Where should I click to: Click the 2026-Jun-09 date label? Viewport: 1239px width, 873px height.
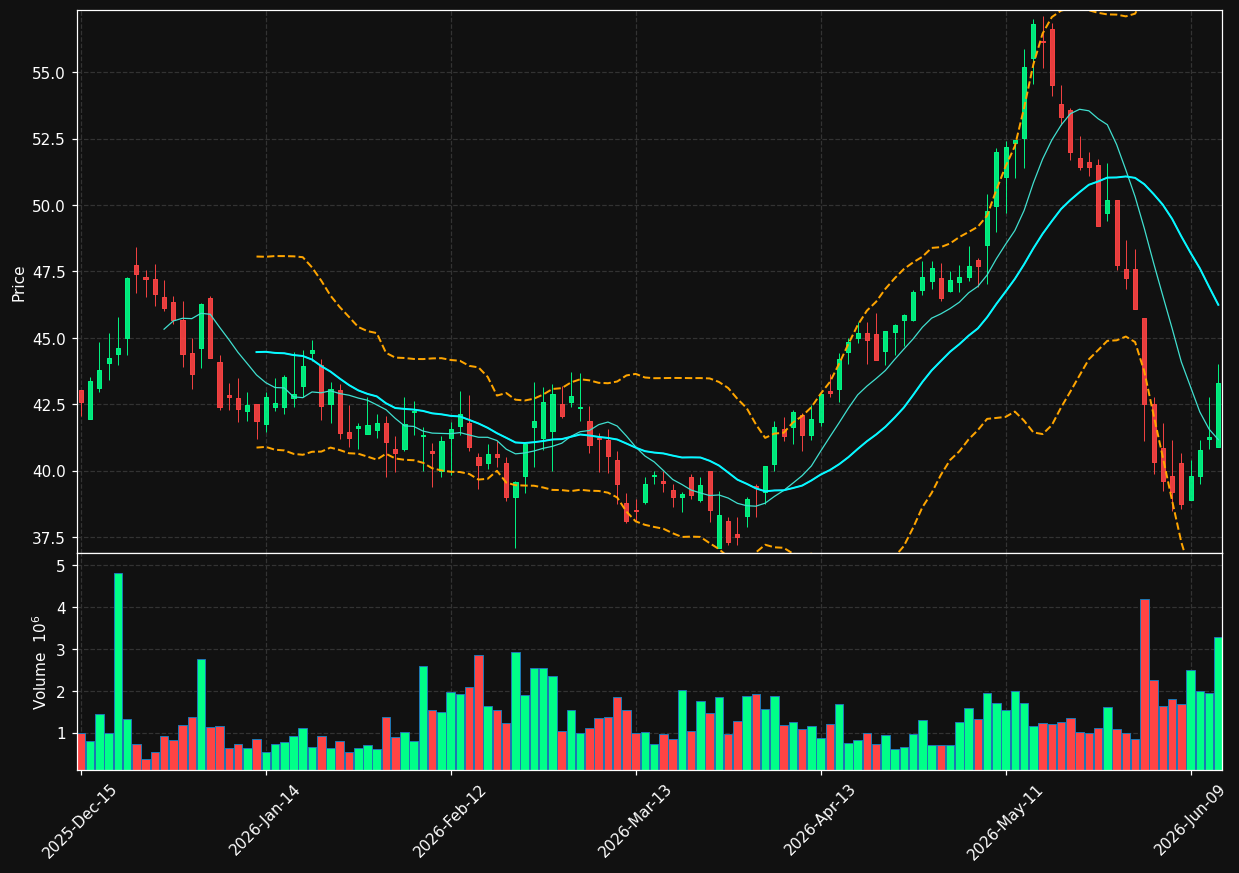pyautogui.click(x=1189, y=820)
